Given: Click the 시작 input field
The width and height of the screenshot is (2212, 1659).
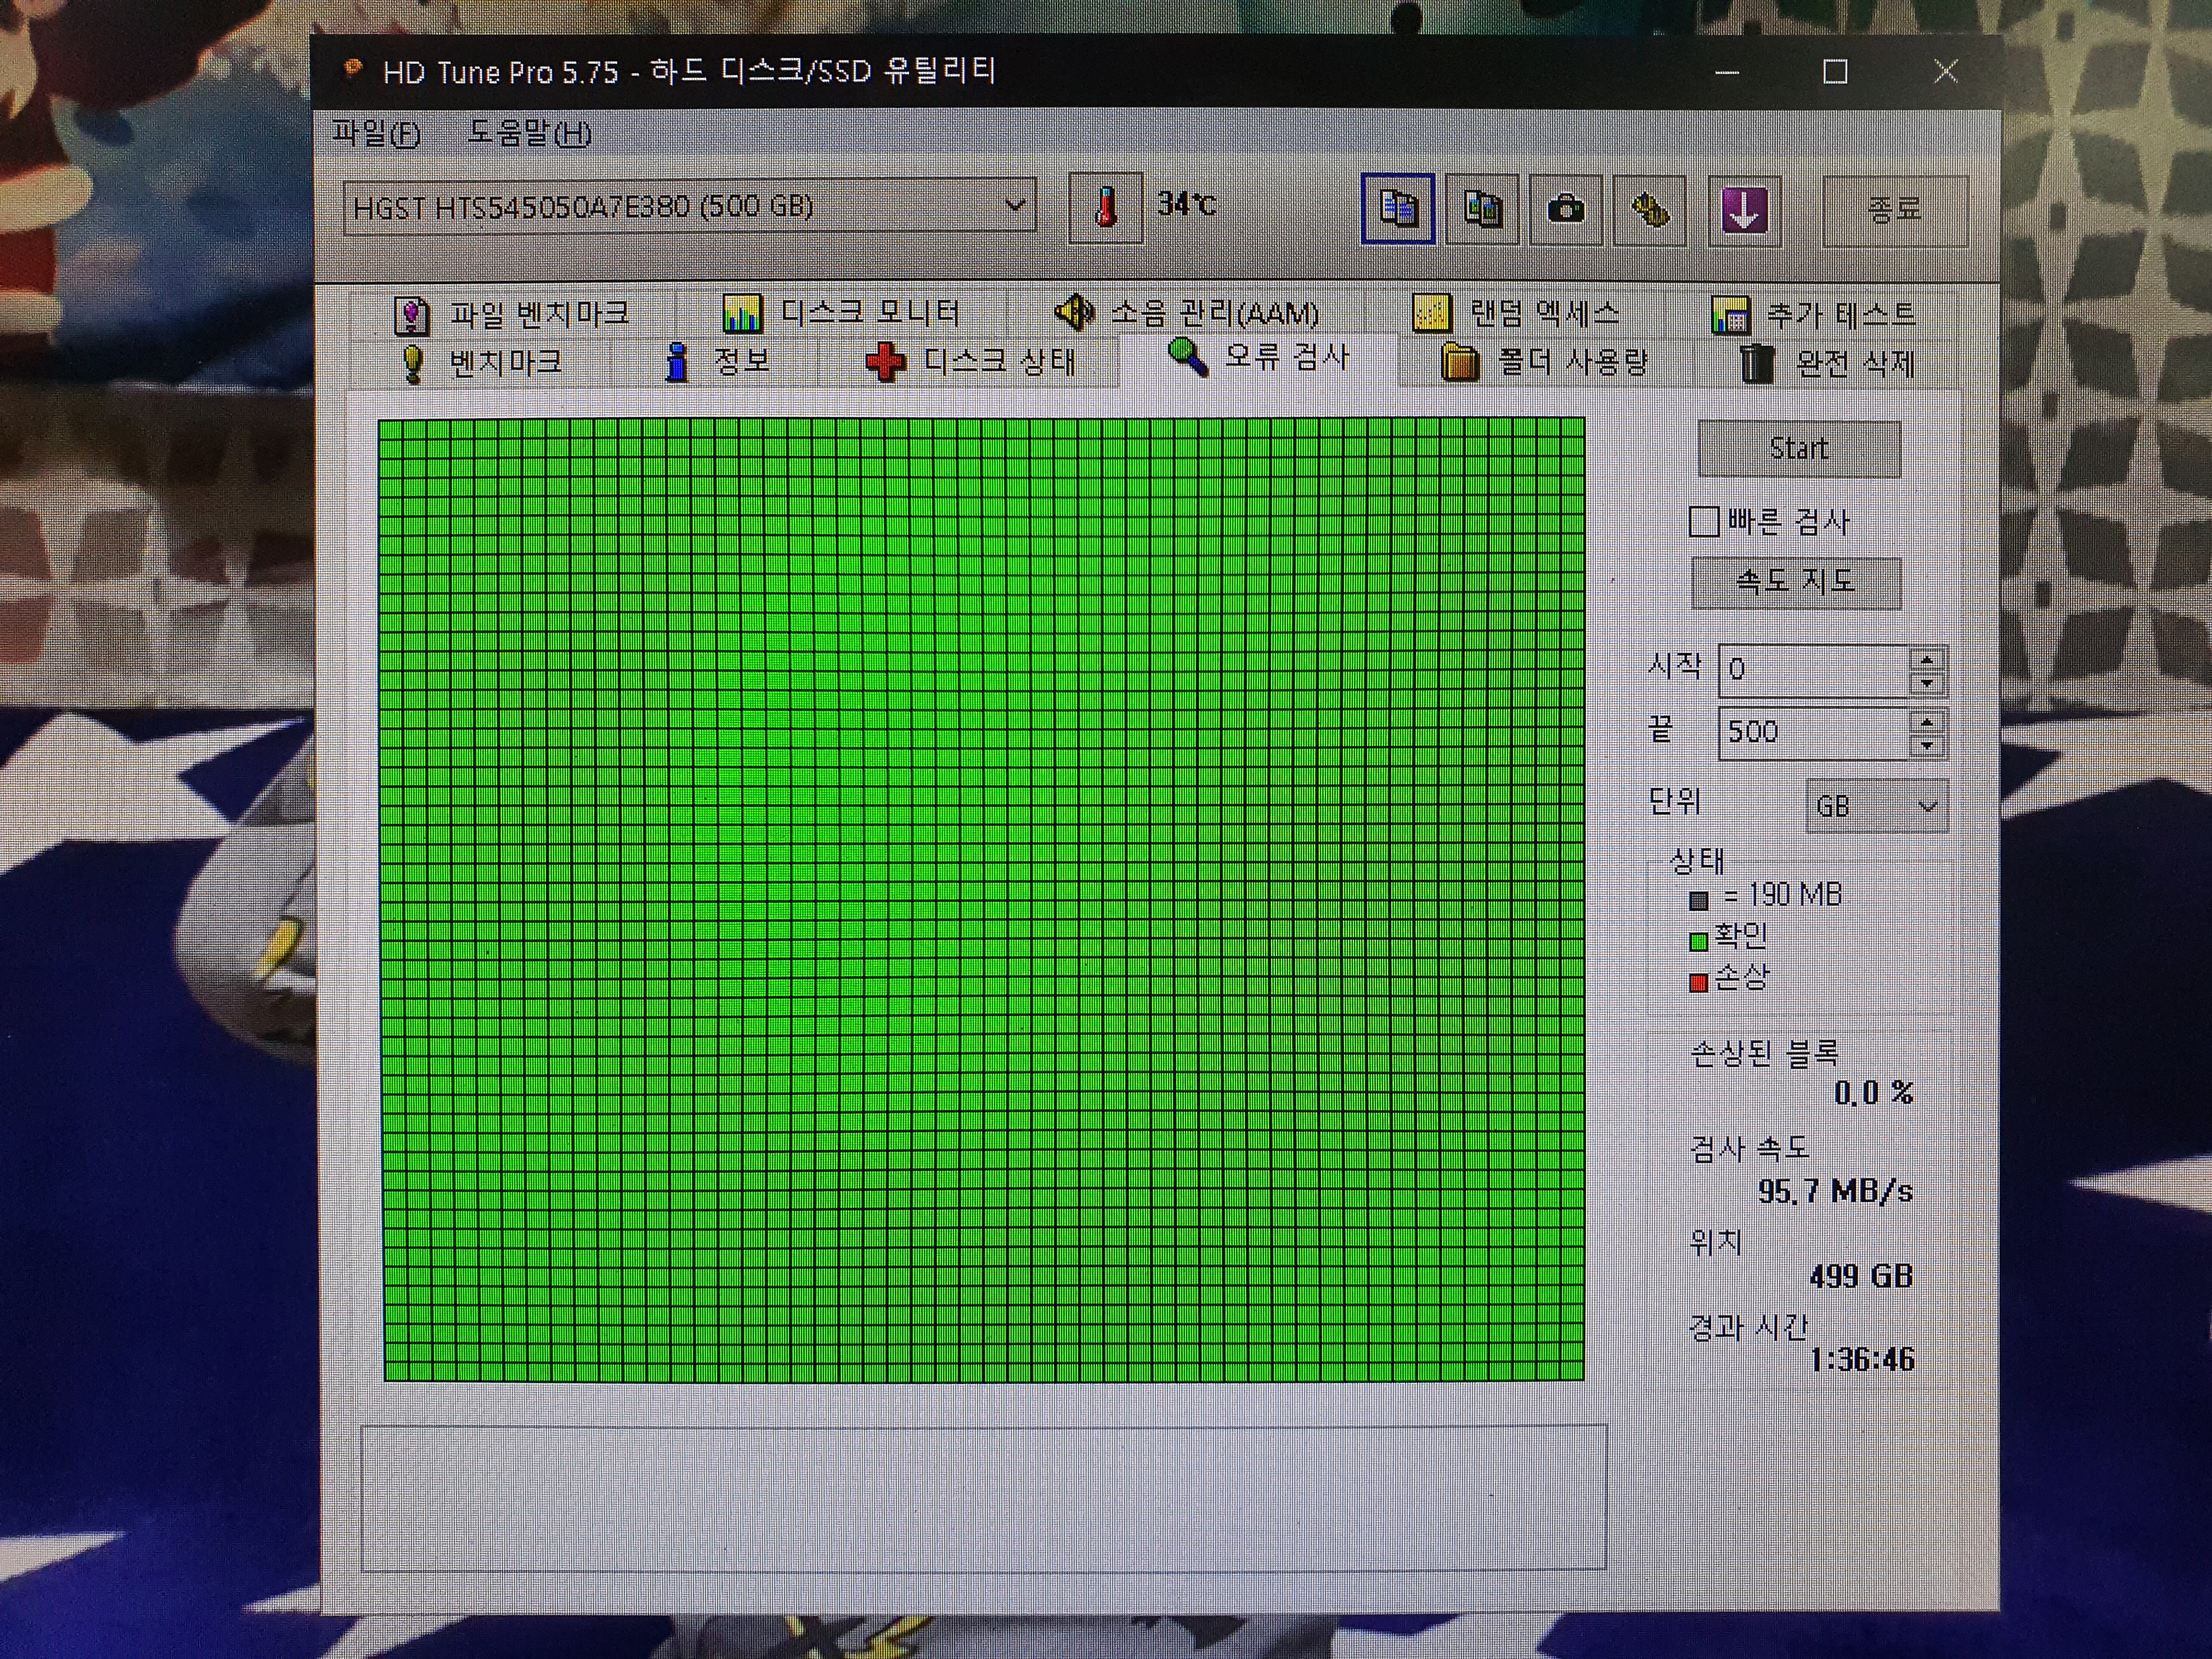Looking at the screenshot, I should coord(1814,670).
